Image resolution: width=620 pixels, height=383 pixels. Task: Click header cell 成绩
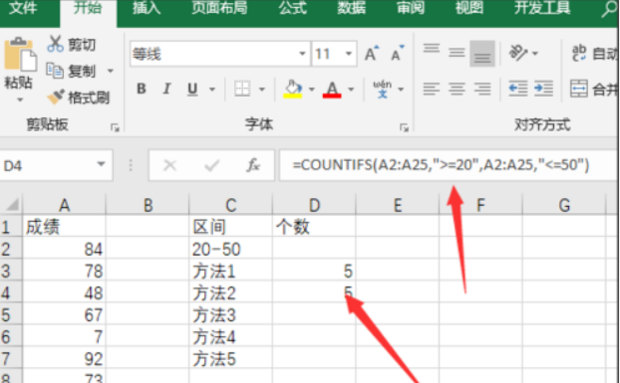[x=64, y=227]
